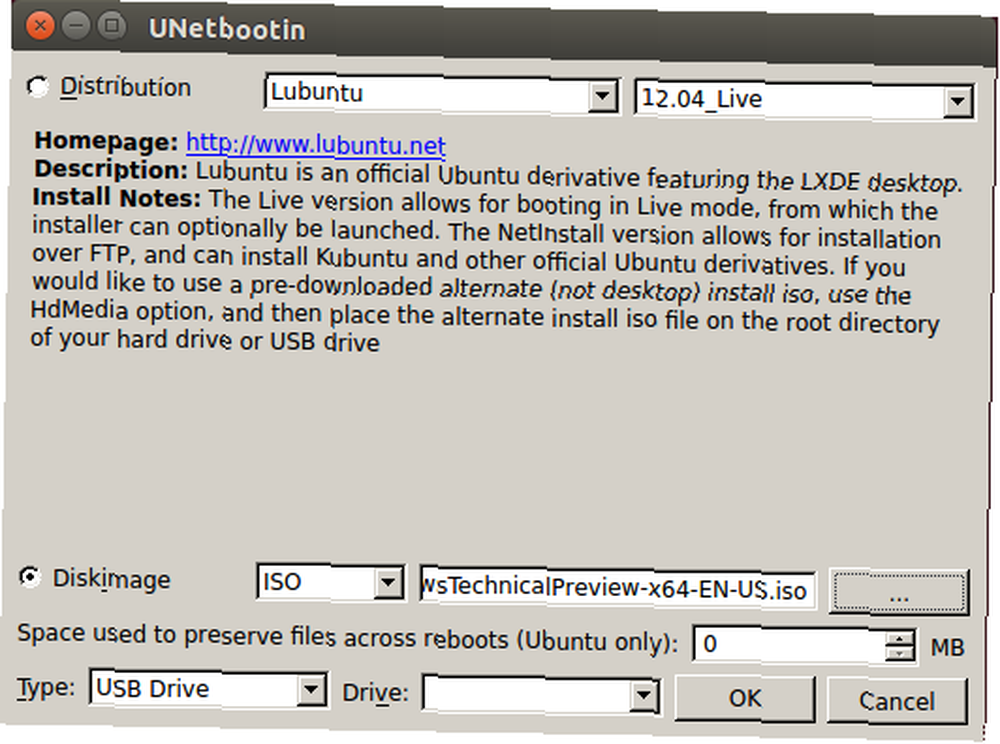This screenshot has width=1000, height=744.
Task: Click the 'Homepage:' label
Action: click(106, 140)
